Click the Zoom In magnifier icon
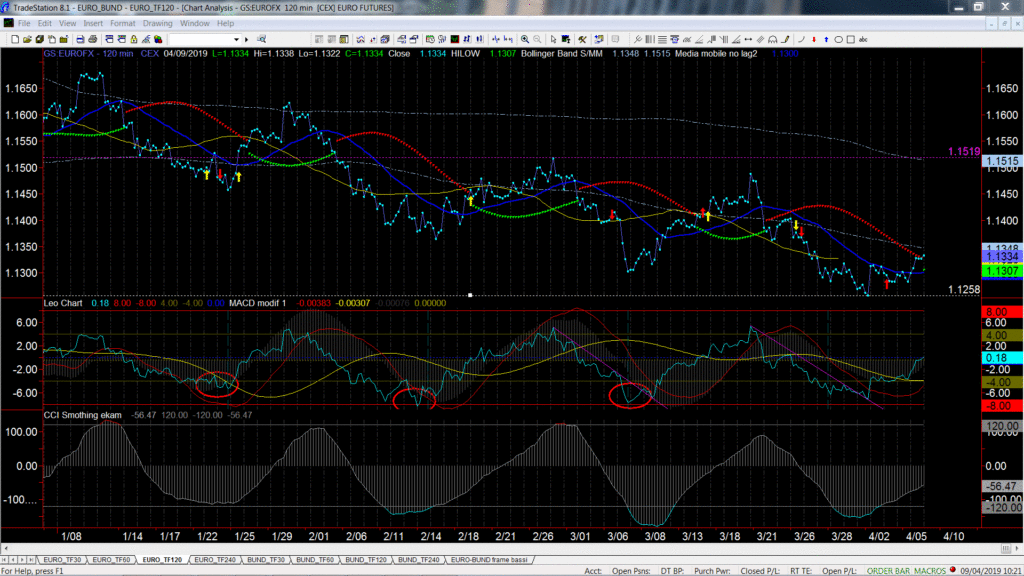The image size is (1024, 576). (x=525, y=39)
